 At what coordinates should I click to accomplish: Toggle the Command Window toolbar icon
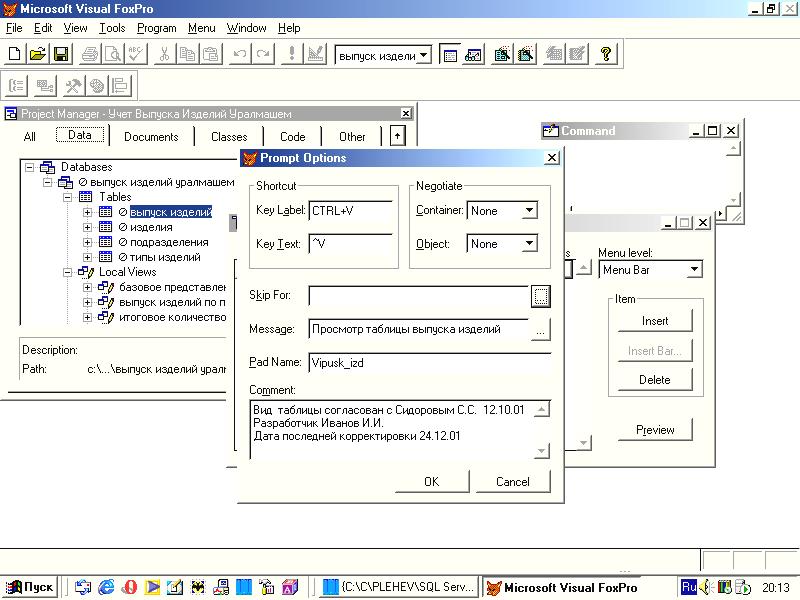(x=450, y=54)
